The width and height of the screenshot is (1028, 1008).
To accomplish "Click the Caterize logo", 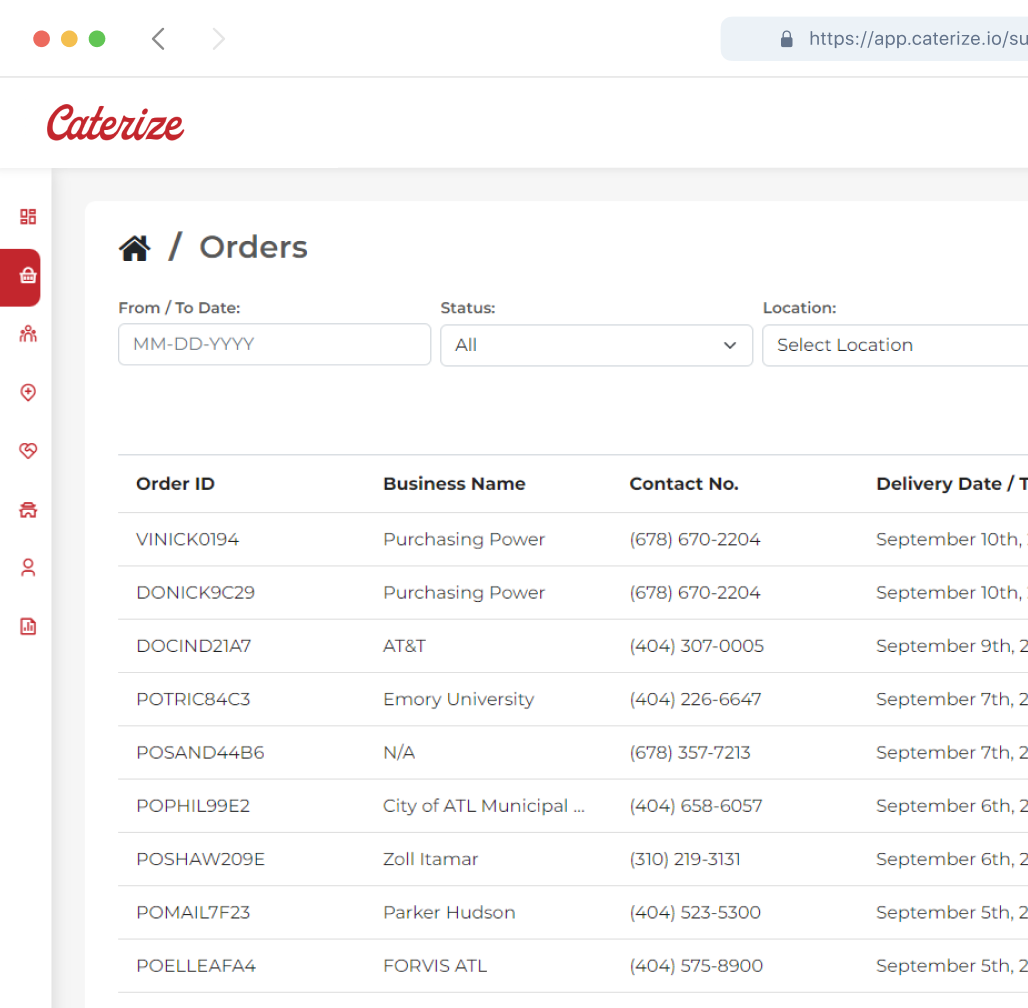I will tap(115, 123).
